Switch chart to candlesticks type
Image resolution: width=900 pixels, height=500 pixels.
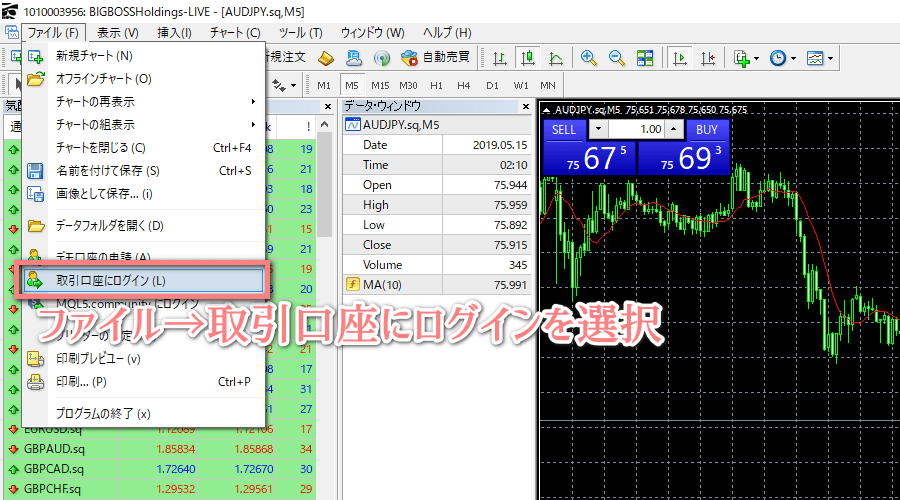click(x=527, y=58)
